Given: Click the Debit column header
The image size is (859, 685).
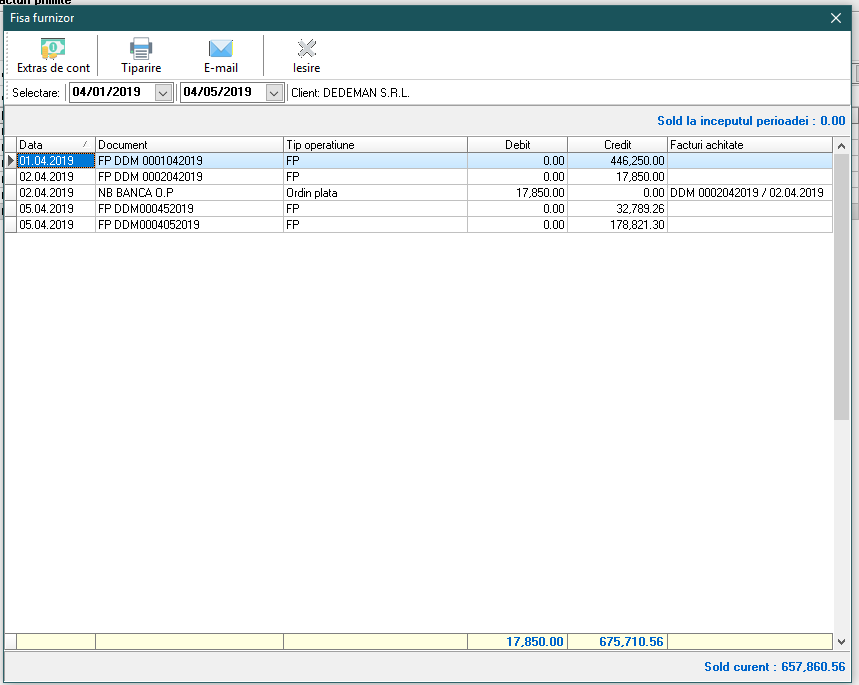Looking at the screenshot, I should click(517, 145).
